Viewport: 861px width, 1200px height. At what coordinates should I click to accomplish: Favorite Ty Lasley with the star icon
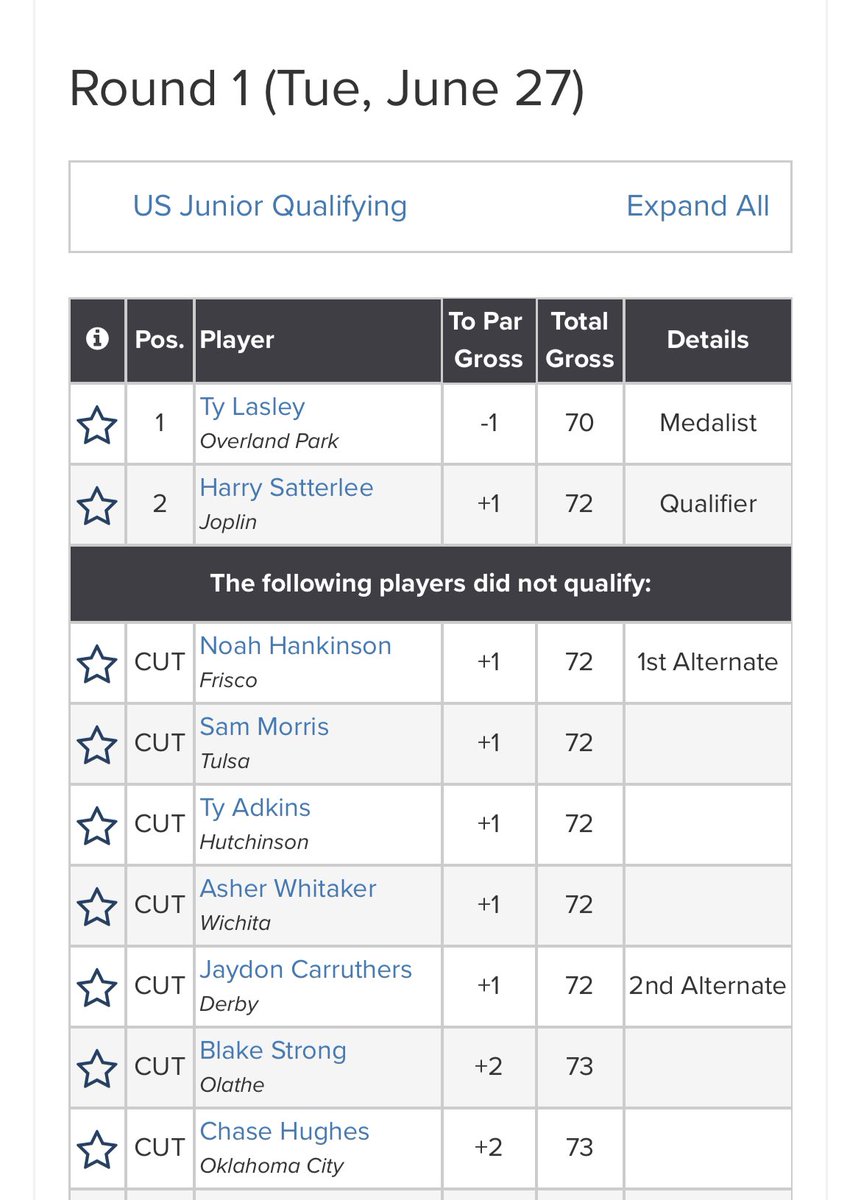(97, 425)
